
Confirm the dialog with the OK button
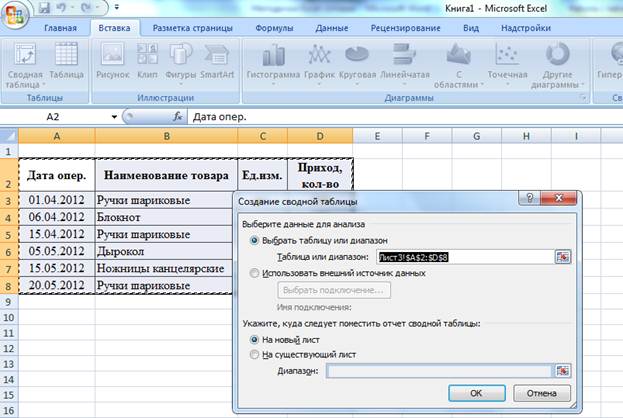[x=476, y=393]
